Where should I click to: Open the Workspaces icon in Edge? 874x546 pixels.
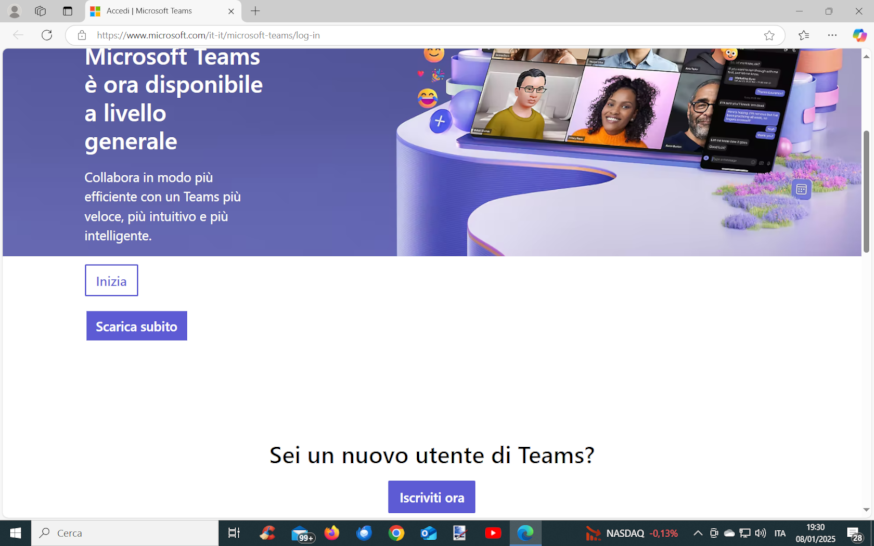[40, 11]
